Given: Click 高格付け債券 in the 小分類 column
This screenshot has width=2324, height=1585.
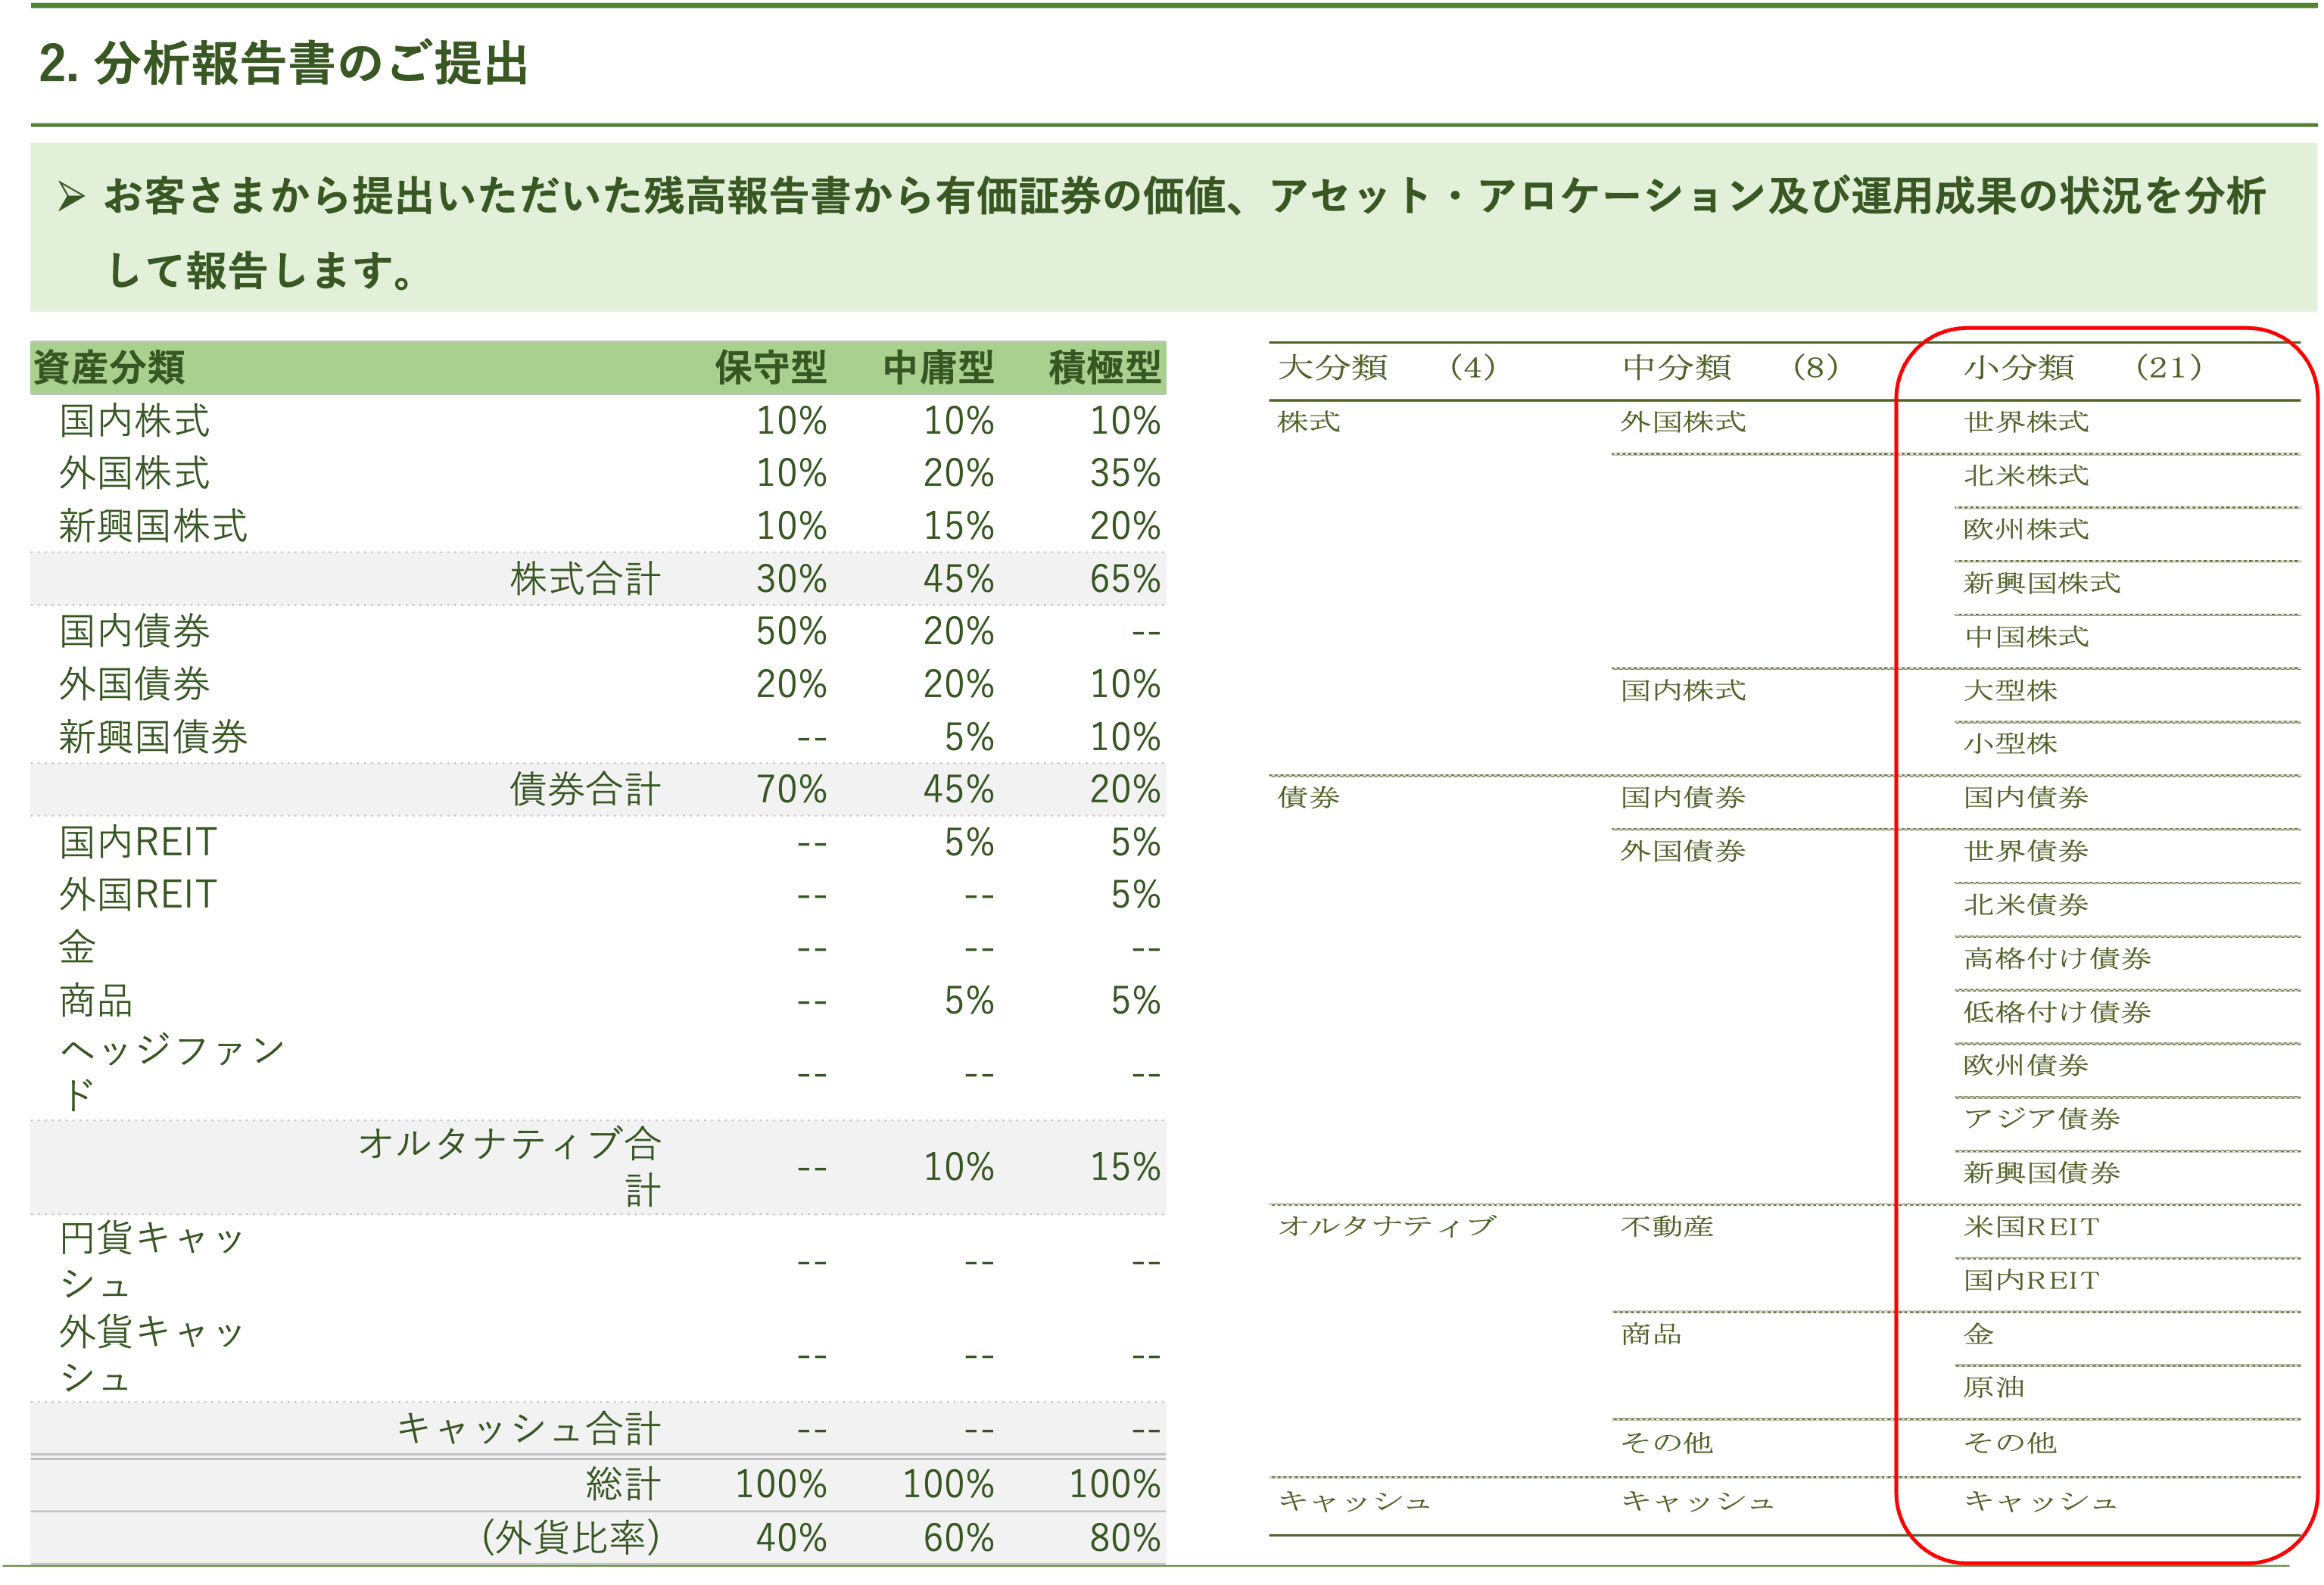Looking at the screenshot, I should (2057, 958).
